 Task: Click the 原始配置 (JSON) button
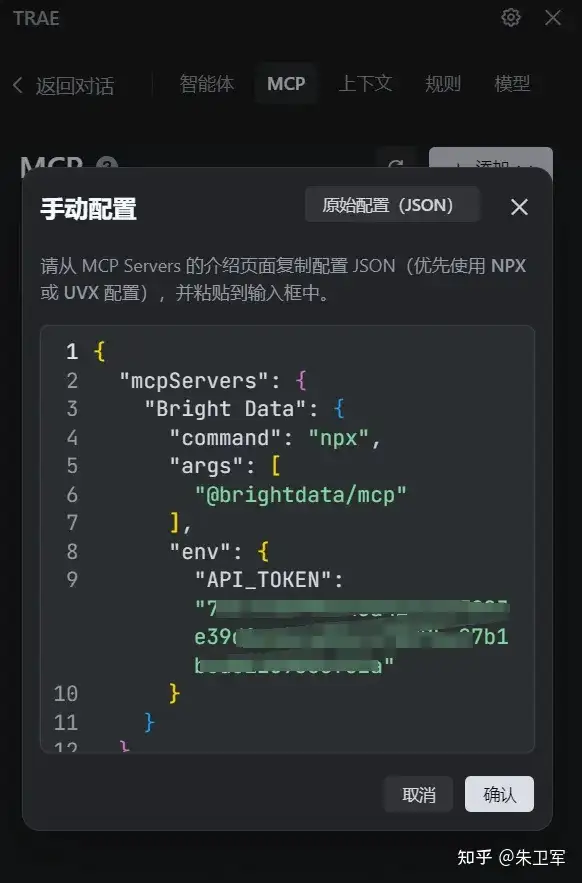tap(392, 205)
